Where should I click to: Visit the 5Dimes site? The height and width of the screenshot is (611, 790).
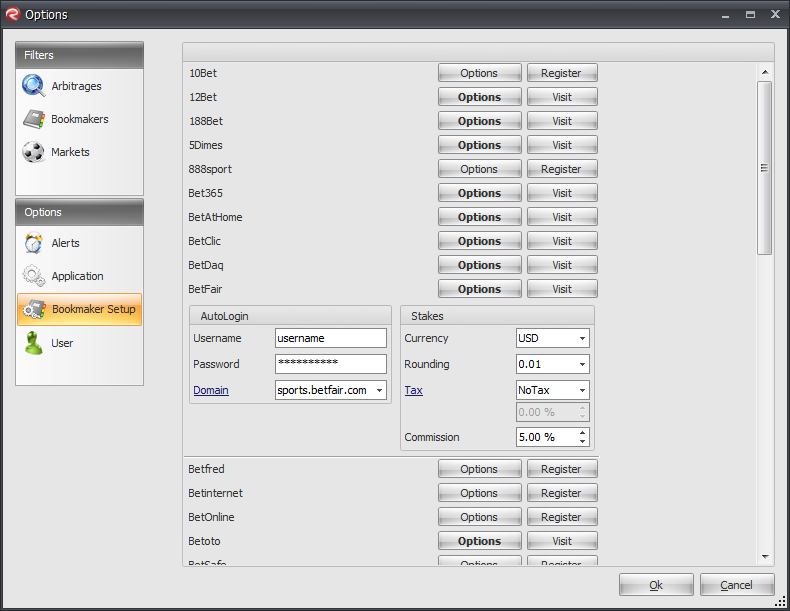562,145
